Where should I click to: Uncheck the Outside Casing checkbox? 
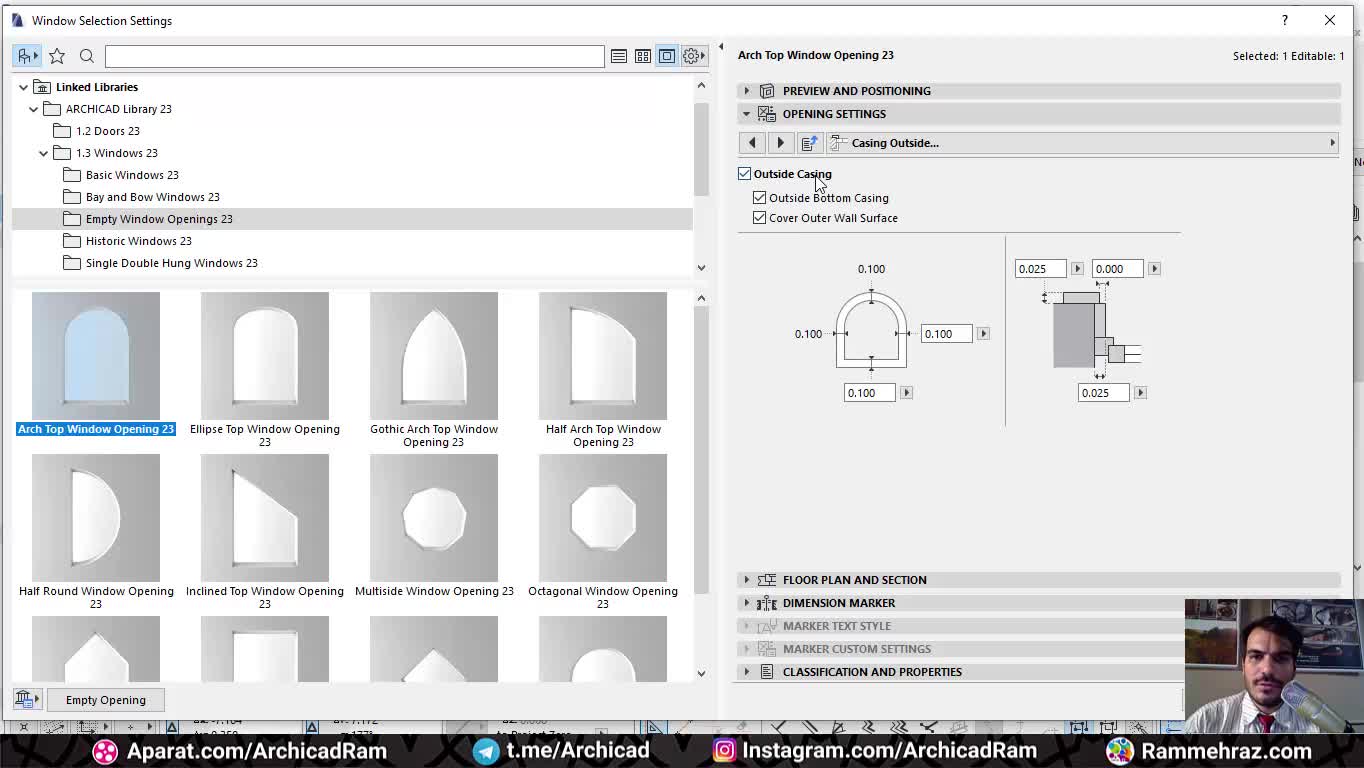tap(745, 174)
